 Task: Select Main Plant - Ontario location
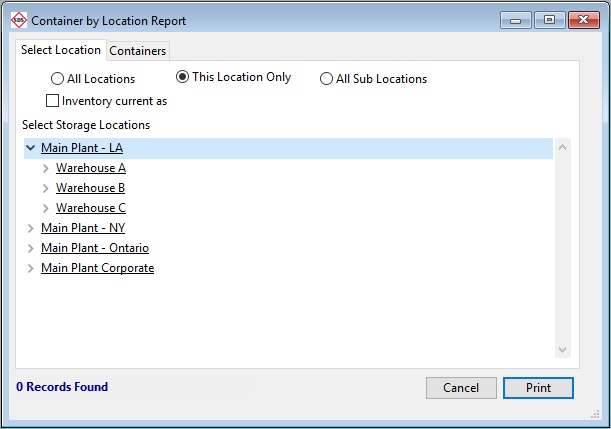pyautogui.click(x=94, y=248)
